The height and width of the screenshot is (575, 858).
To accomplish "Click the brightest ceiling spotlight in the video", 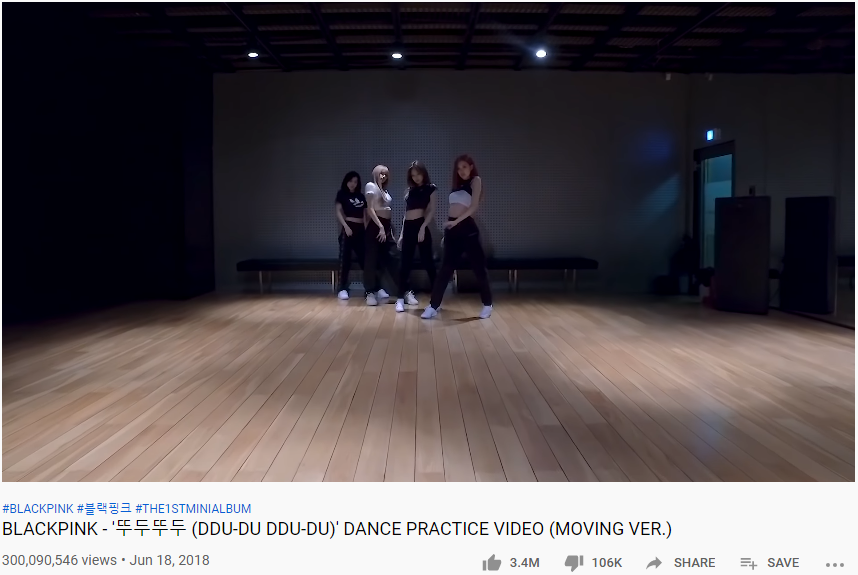I will 541,54.
